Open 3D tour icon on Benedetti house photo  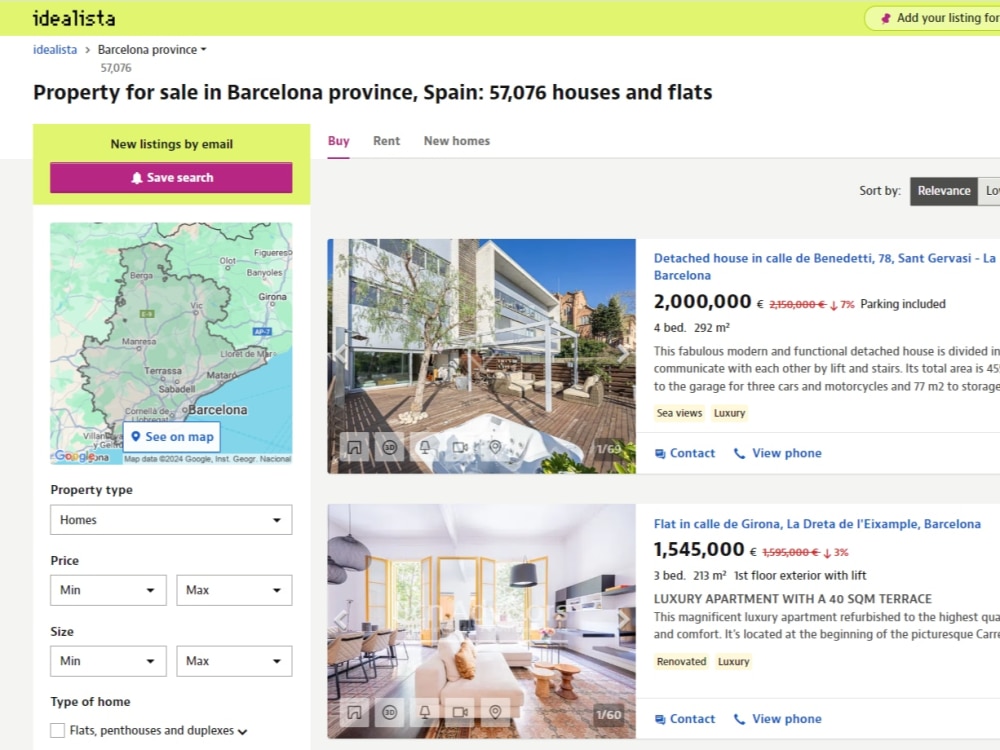(x=390, y=447)
